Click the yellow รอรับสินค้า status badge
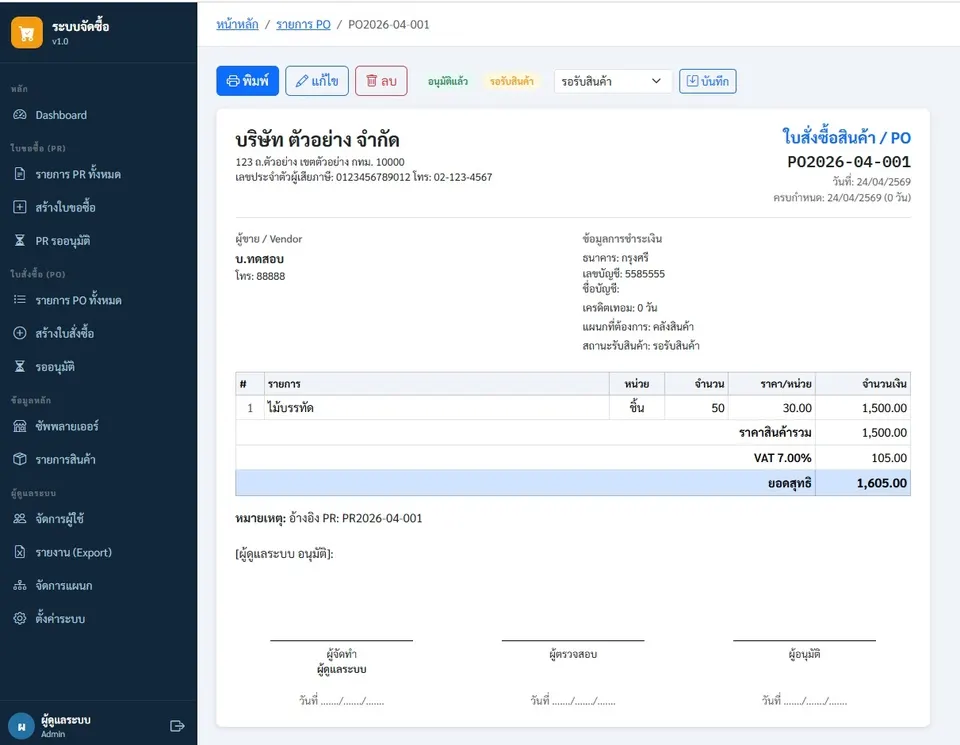 coord(511,81)
